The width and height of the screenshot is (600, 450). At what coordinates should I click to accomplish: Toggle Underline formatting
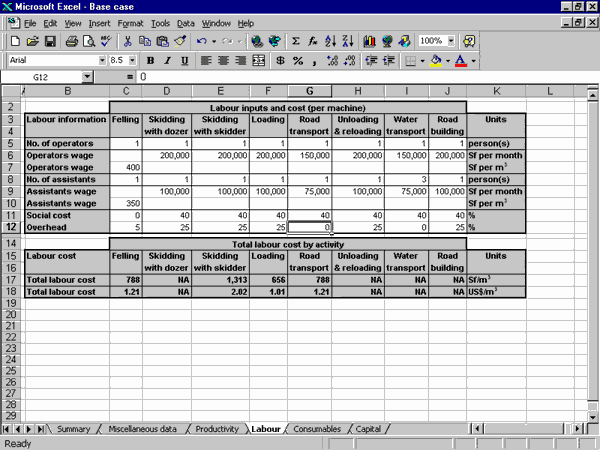pos(183,61)
